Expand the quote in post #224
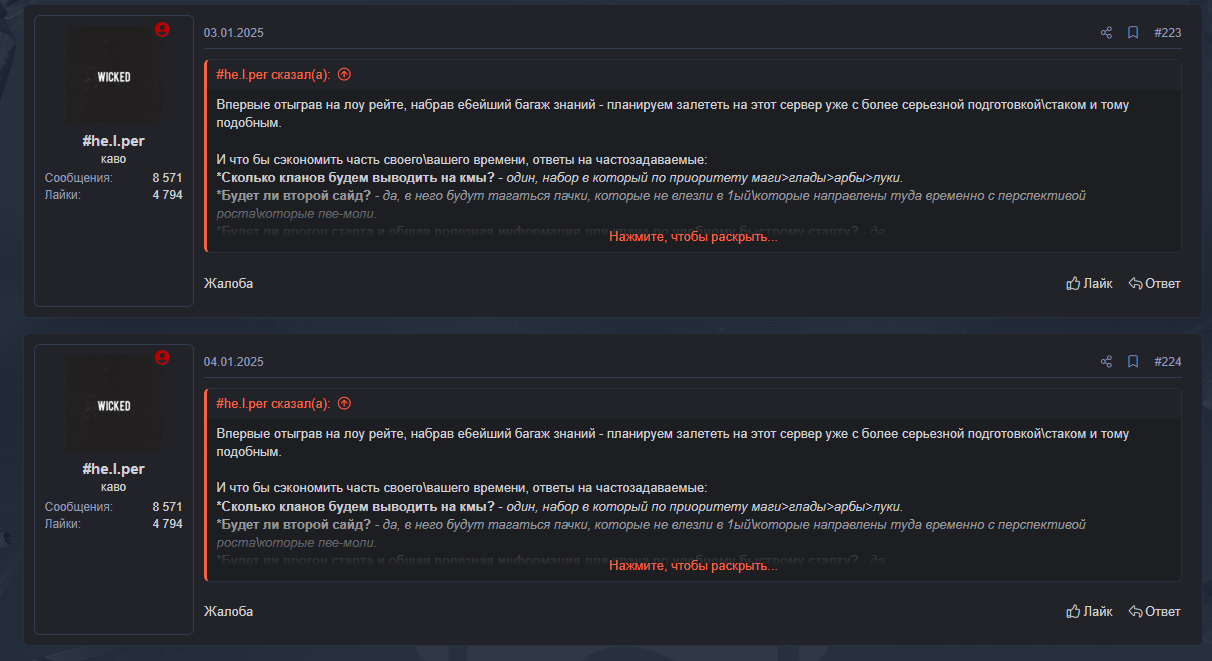This screenshot has width=1212, height=661. (693, 566)
